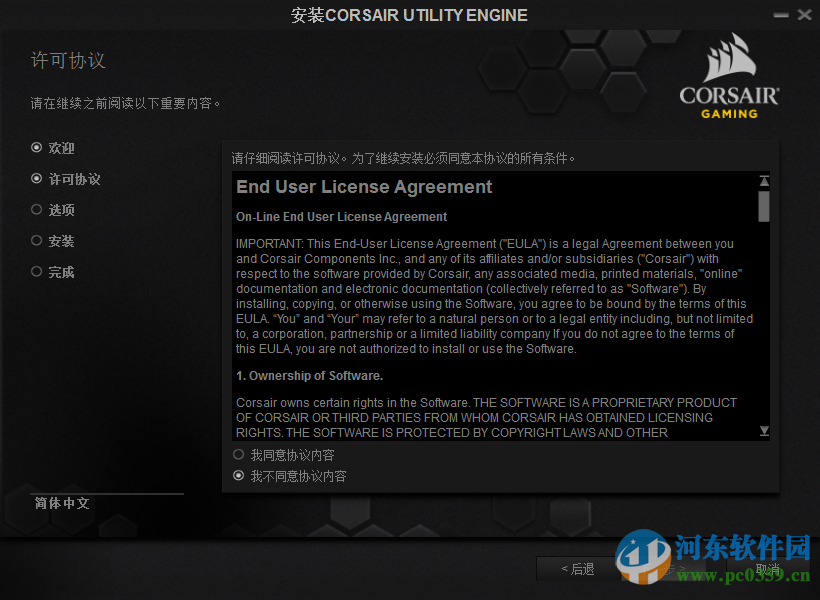Click the Corsair Gaming sail logo
Viewport: 820px width, 600px height.
[729, 76]
